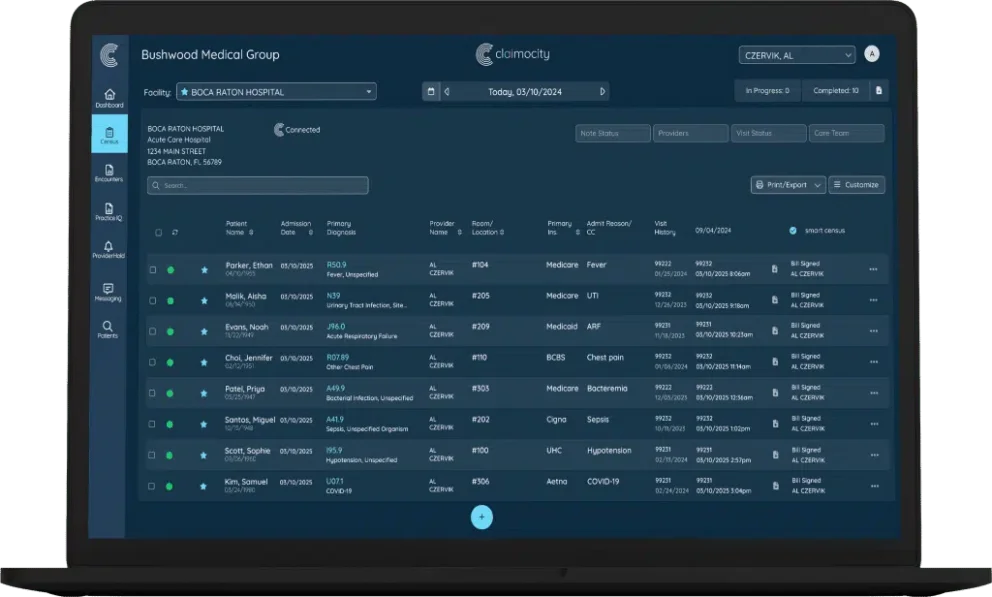Click the Customize button
This screenshot has height=597, width=992.
[857, 185]
